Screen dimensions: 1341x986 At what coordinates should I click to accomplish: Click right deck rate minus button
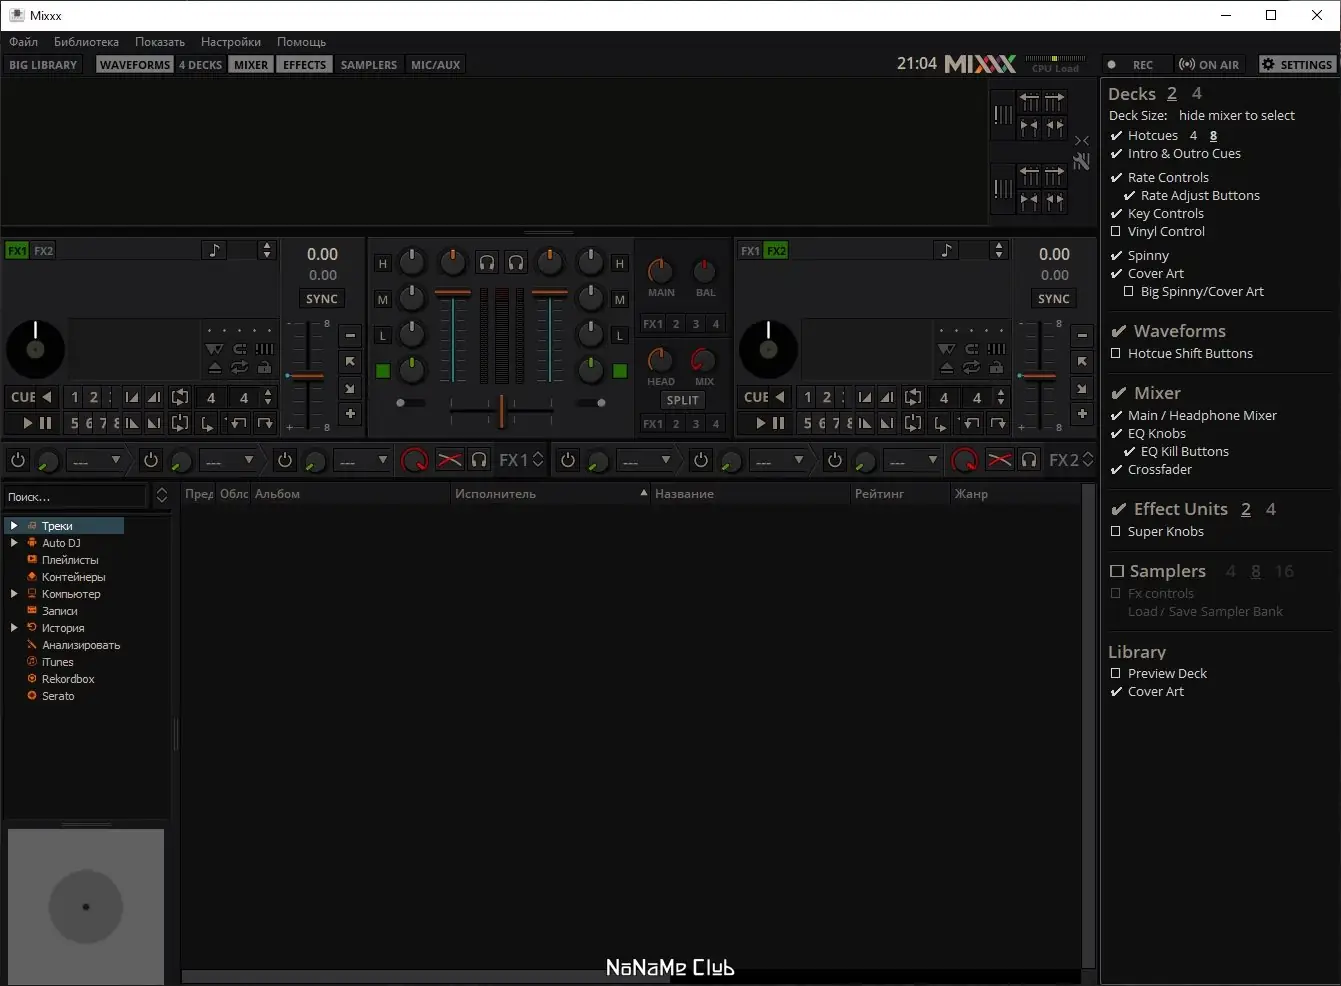click(1082, 336)
